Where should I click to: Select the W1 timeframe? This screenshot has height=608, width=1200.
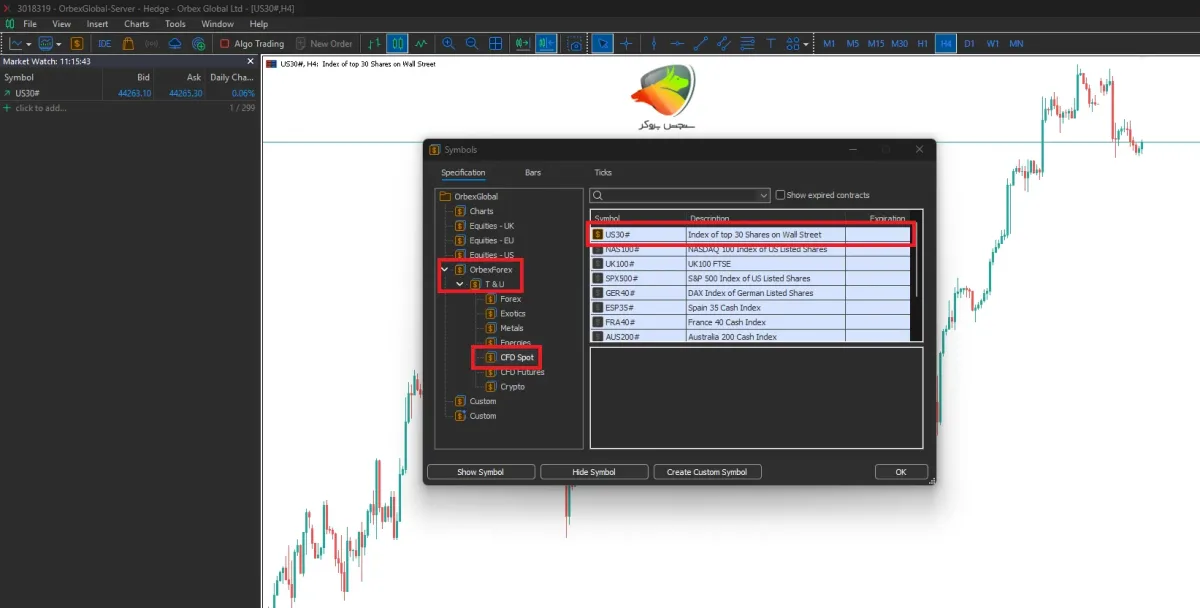(x=993, y=44)
